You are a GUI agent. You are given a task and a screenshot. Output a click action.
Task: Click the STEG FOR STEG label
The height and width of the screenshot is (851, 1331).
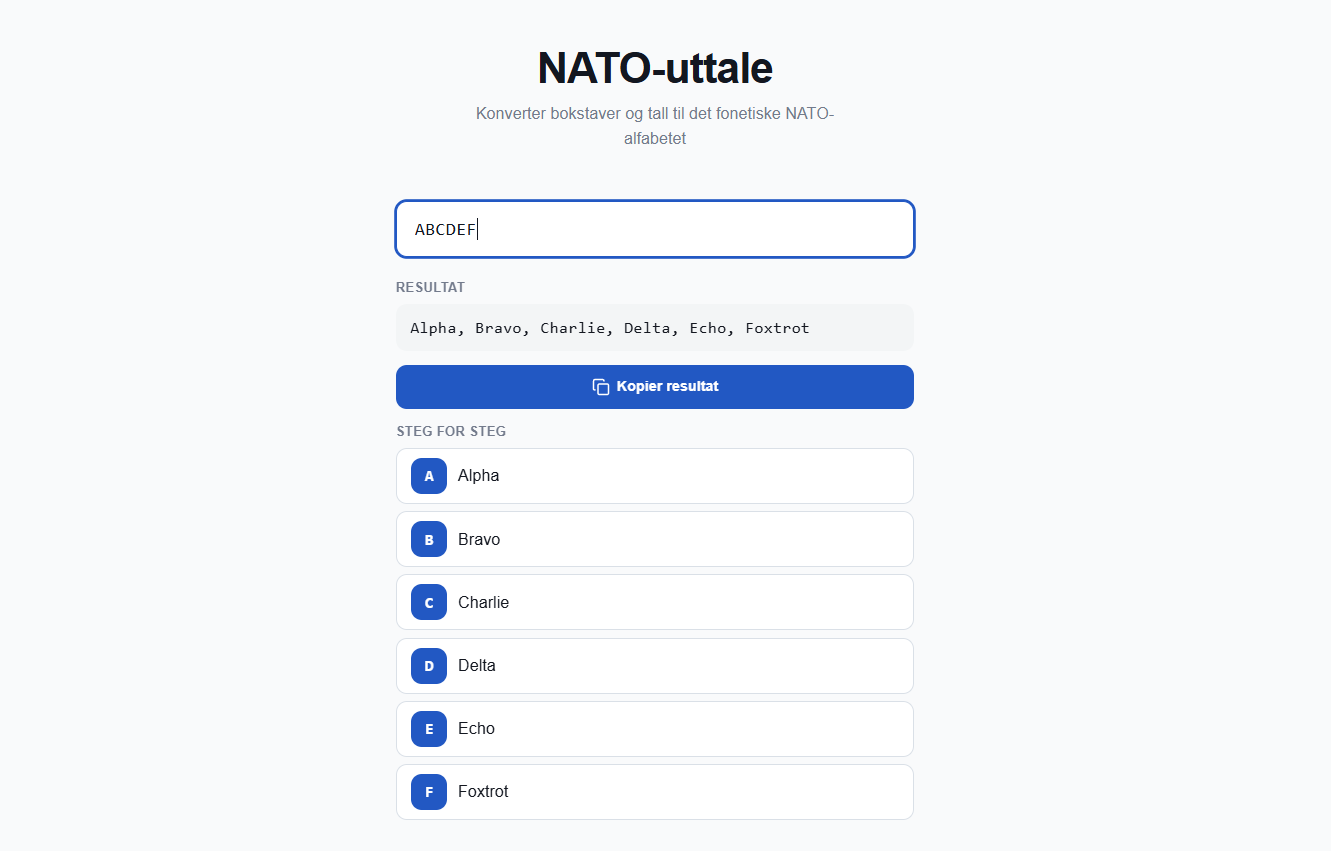point(451,431)
